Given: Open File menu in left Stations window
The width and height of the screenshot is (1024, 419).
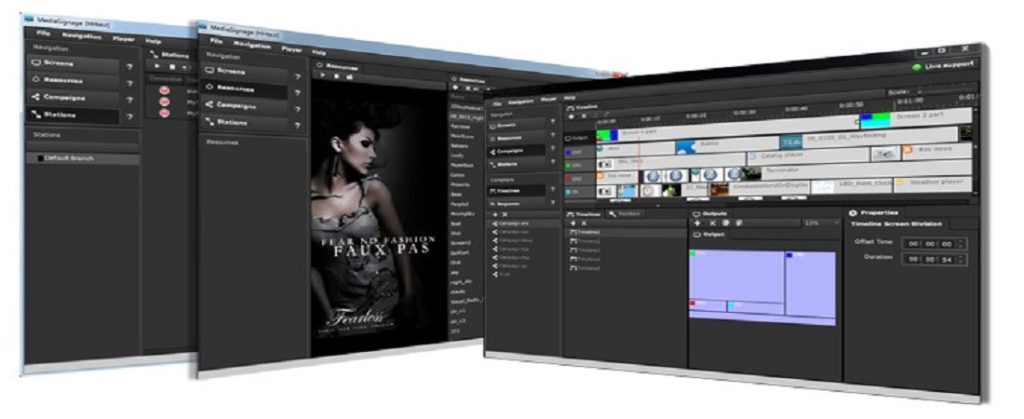Looking at the screenshot, I should point(43,33).
